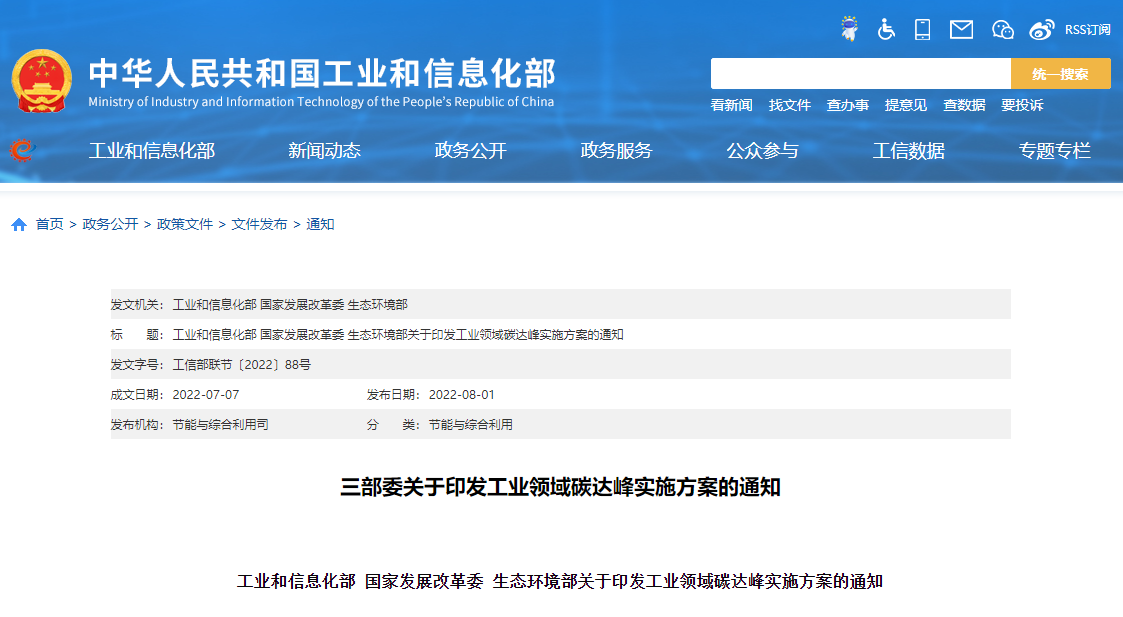Click the 发布日期 value 2022-08-01
This screenshot has width=1123, height=617.
[x=462, y=395]
